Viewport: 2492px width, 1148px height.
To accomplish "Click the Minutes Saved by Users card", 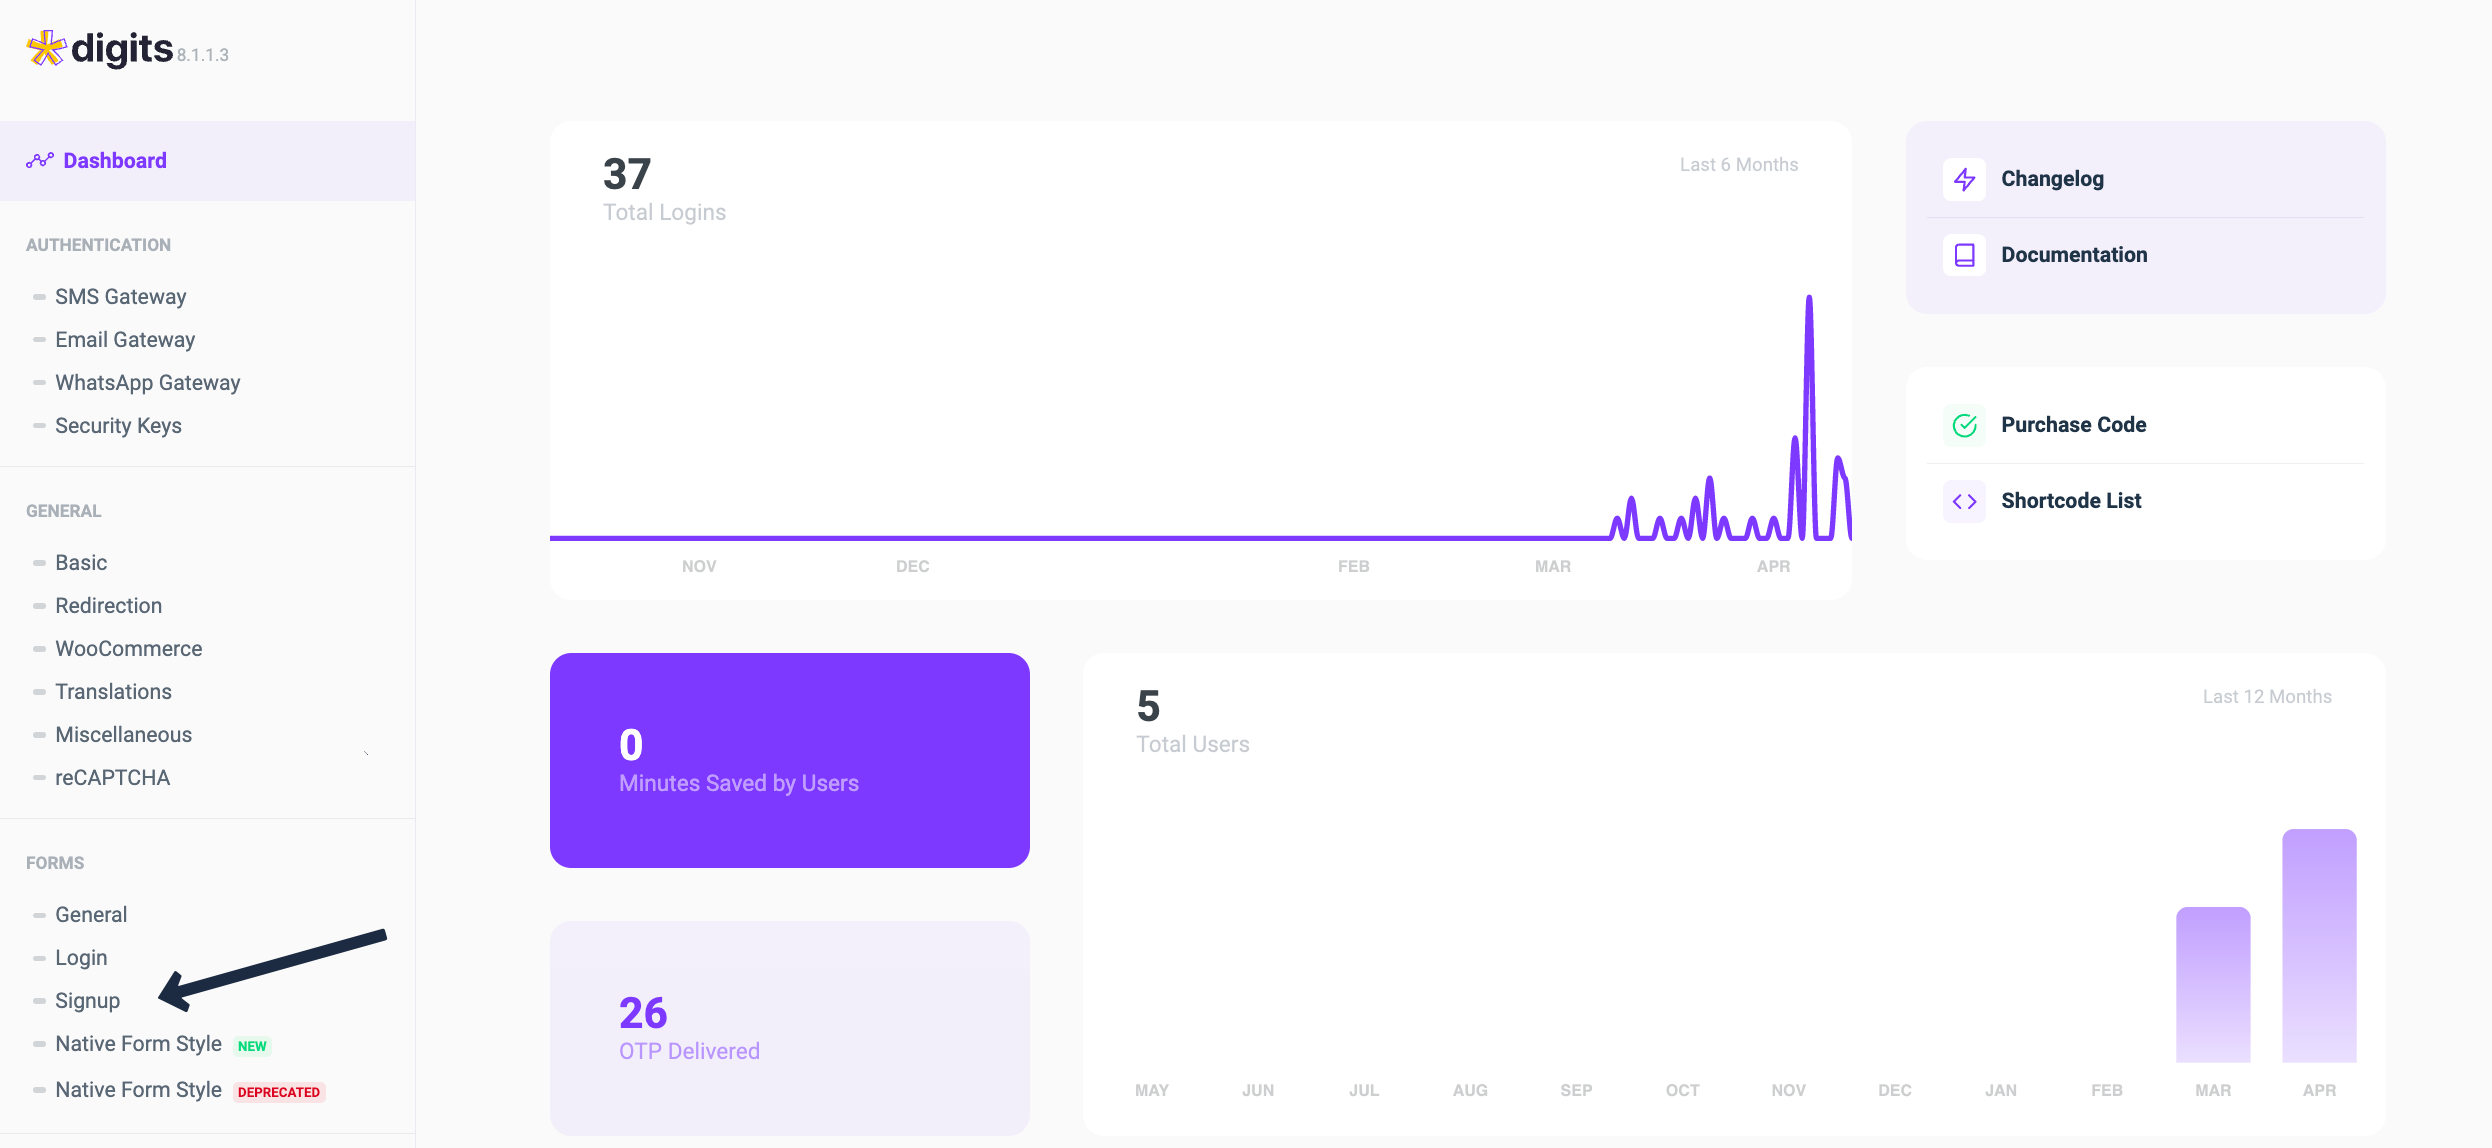I will coord(789,760).
